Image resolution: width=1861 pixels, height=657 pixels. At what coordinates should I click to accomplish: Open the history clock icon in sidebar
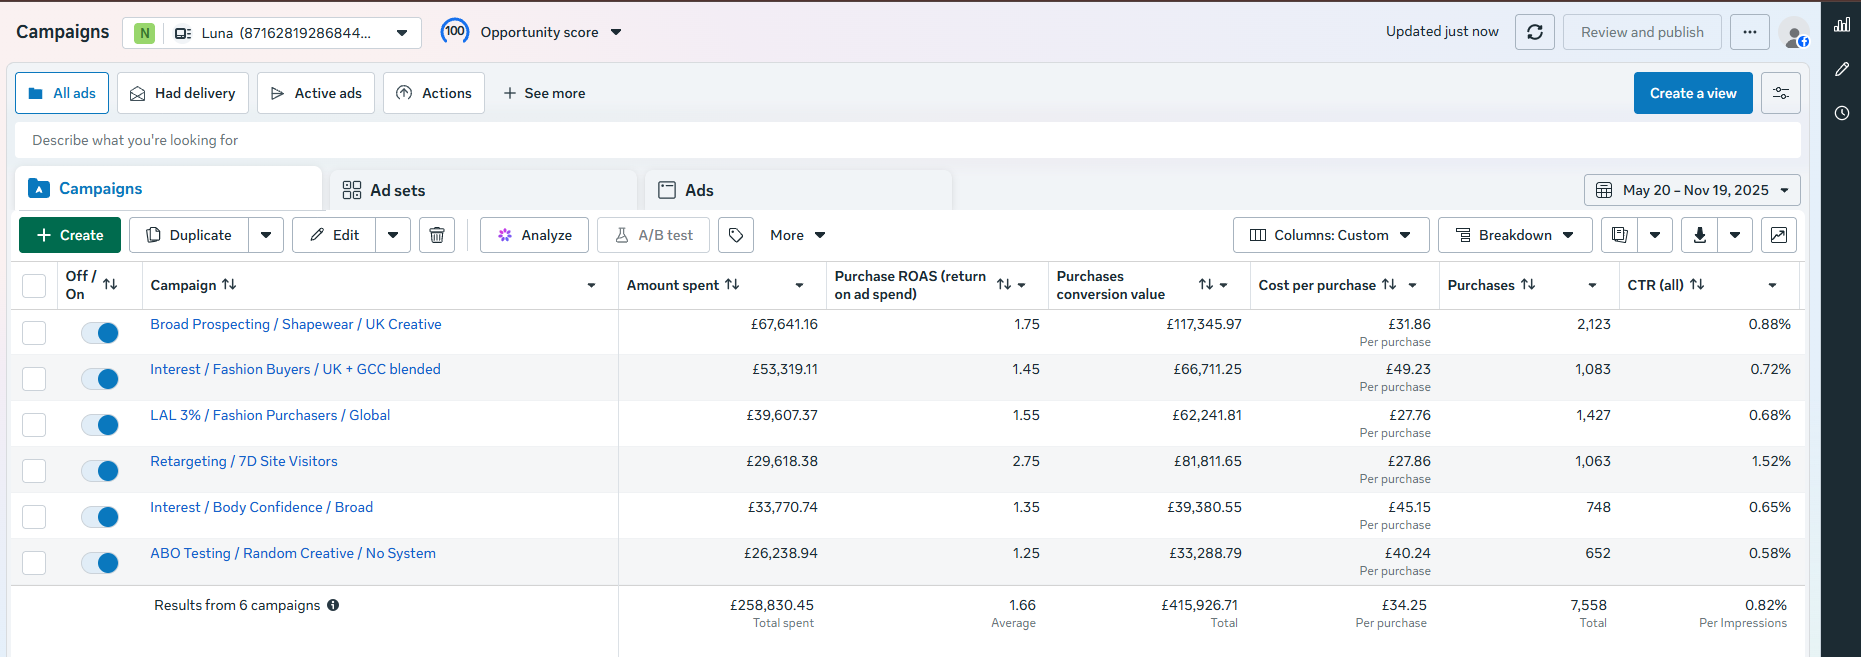(1842, 113)
